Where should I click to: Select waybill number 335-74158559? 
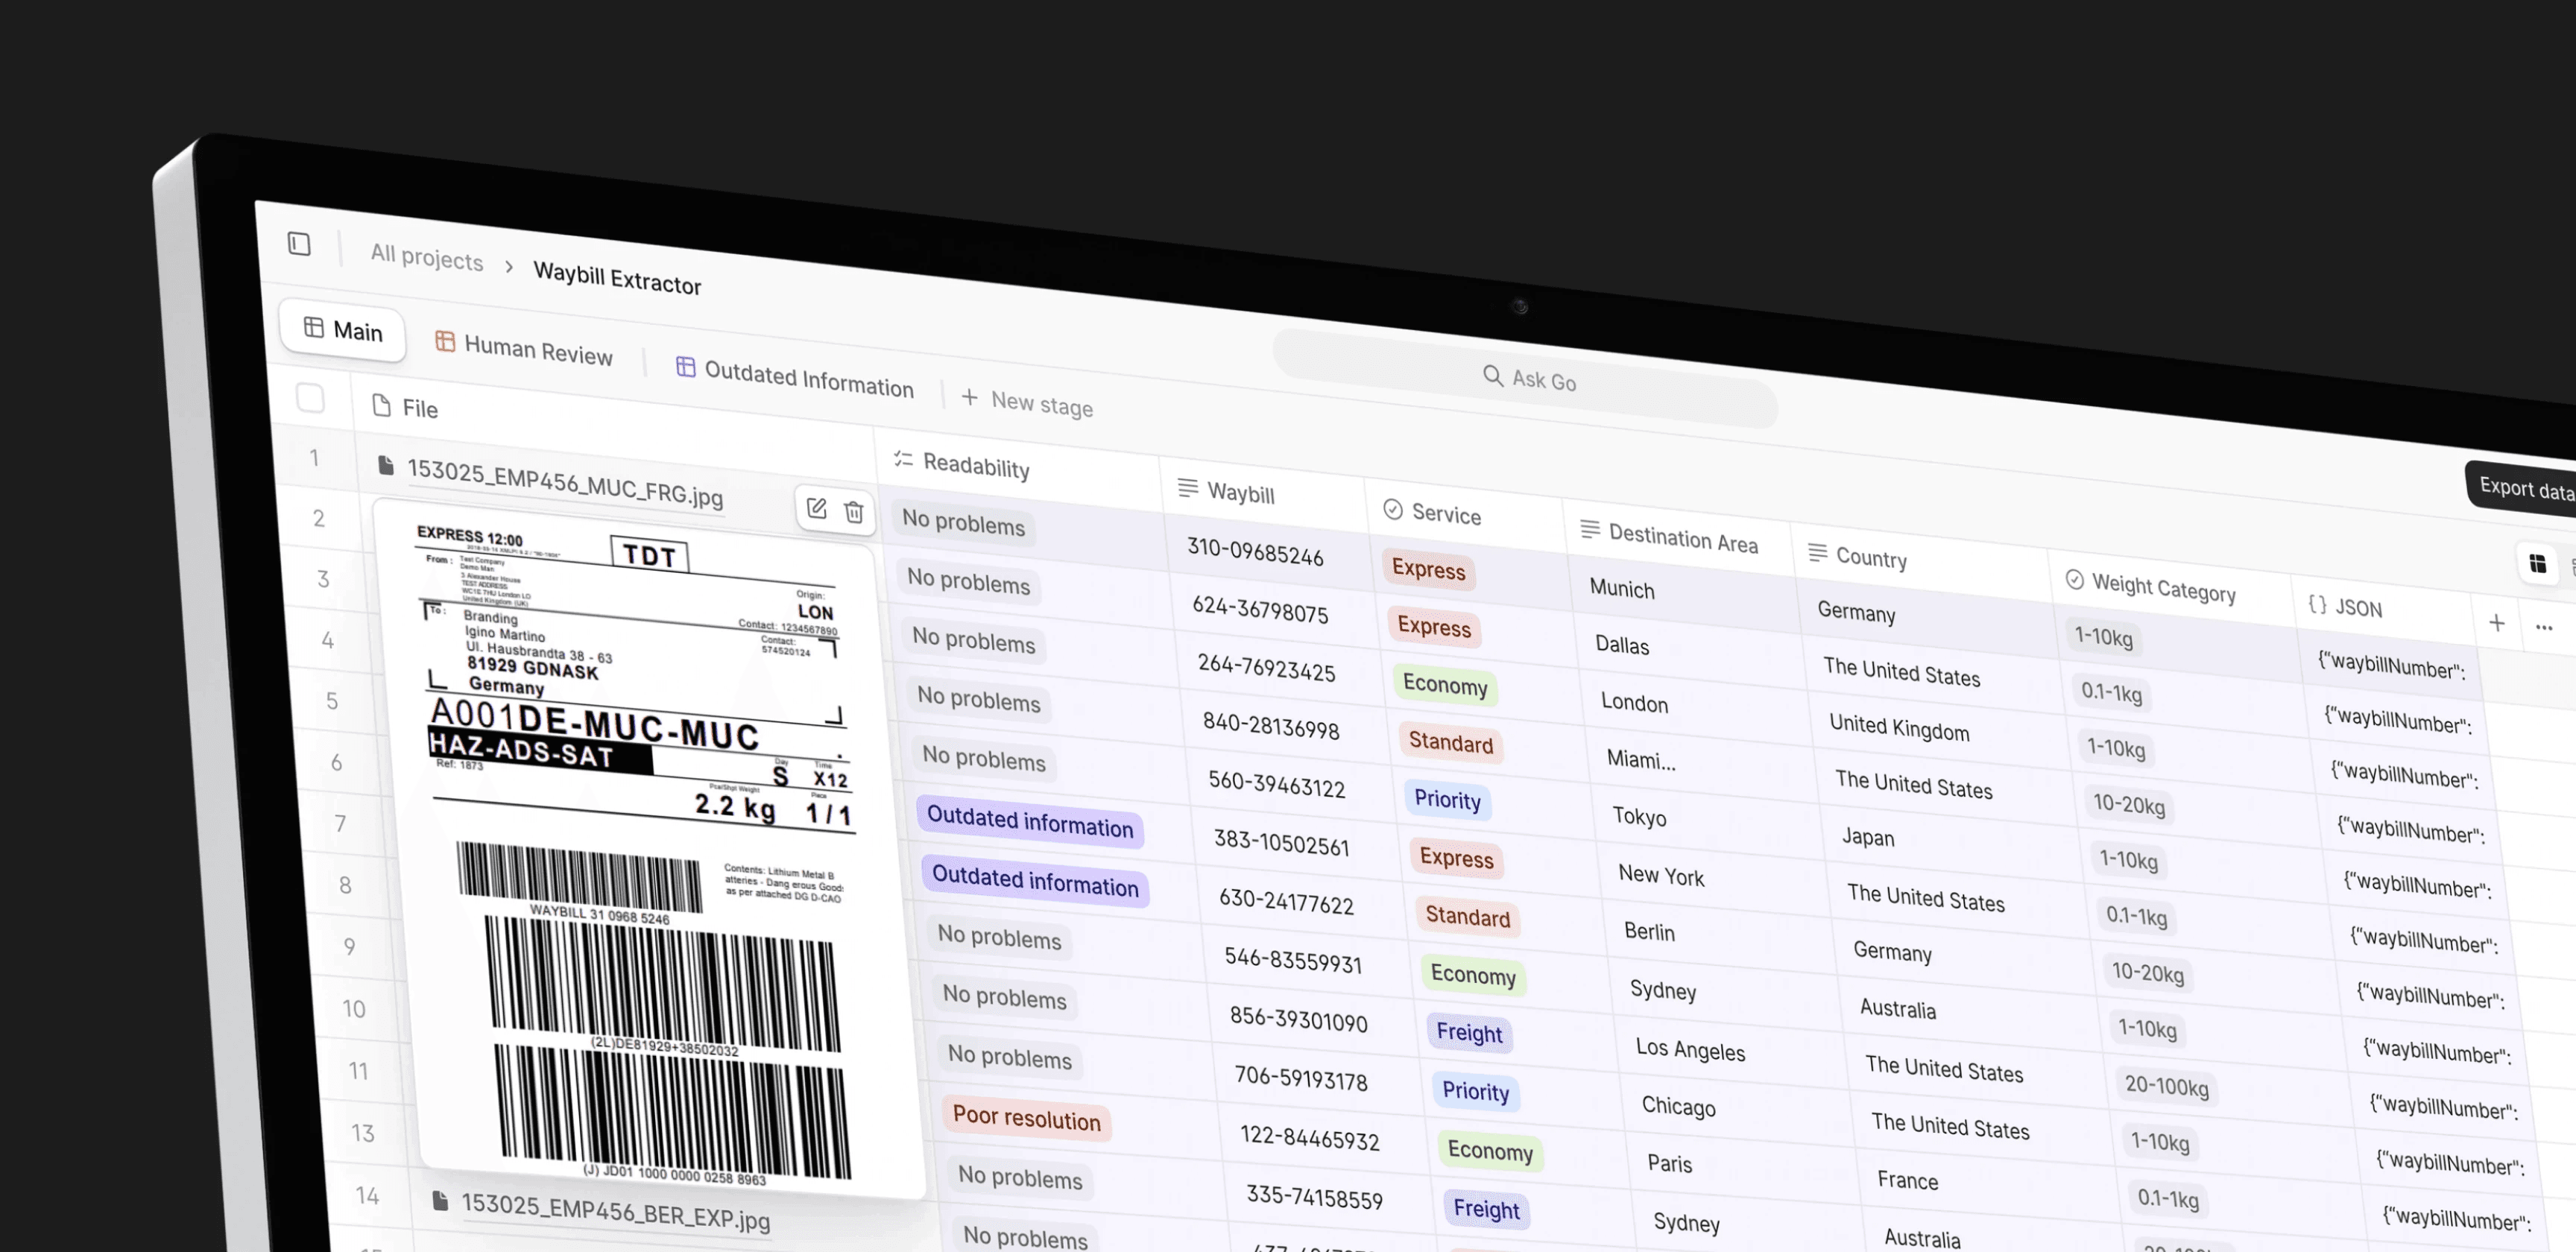pos(1314,1196)
